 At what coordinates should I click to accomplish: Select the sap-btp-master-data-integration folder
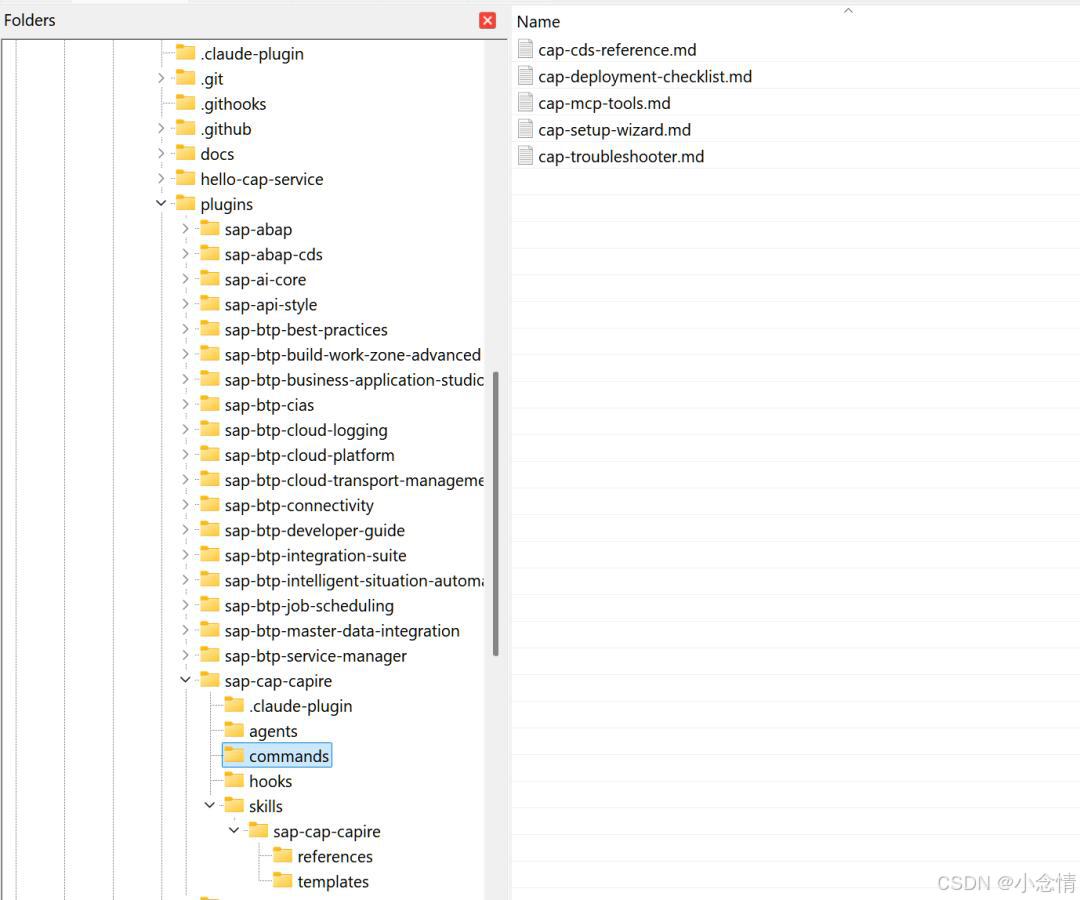point(342,631)
